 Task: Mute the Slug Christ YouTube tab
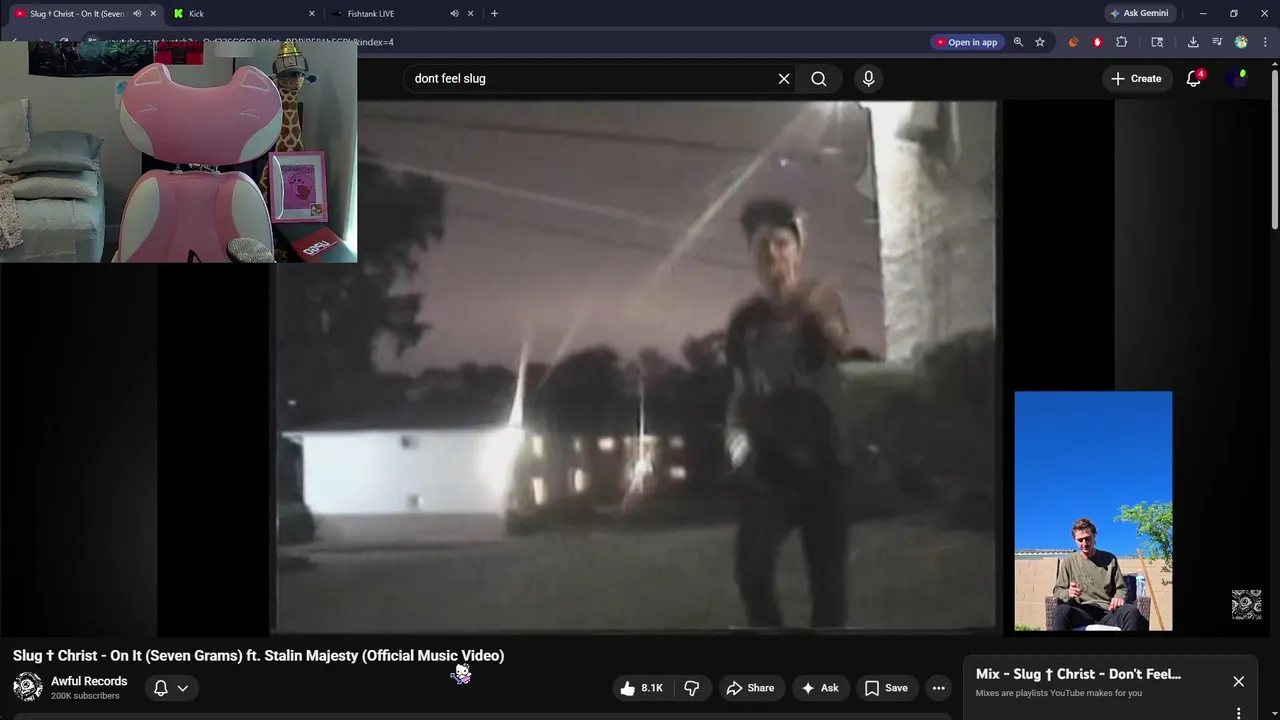click(x=137, y=14)
